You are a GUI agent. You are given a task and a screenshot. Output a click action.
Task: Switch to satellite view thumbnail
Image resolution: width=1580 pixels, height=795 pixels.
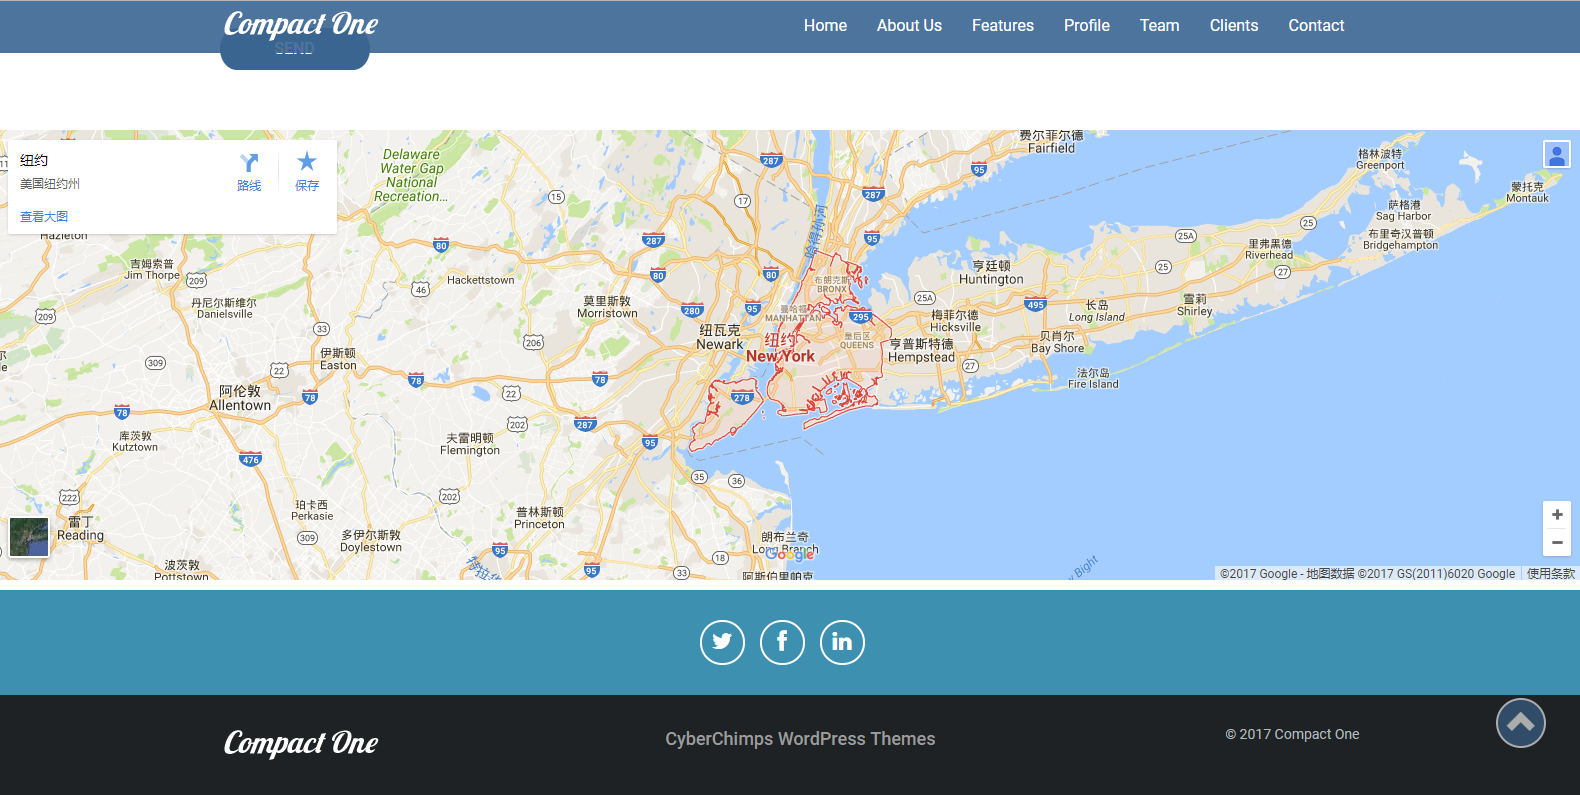tap(29, 537)
